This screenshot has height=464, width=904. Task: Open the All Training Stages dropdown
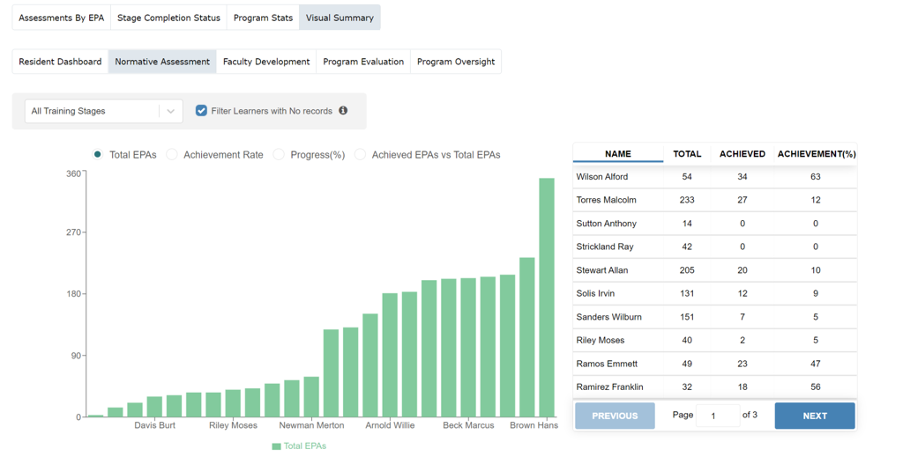(93, 111)
